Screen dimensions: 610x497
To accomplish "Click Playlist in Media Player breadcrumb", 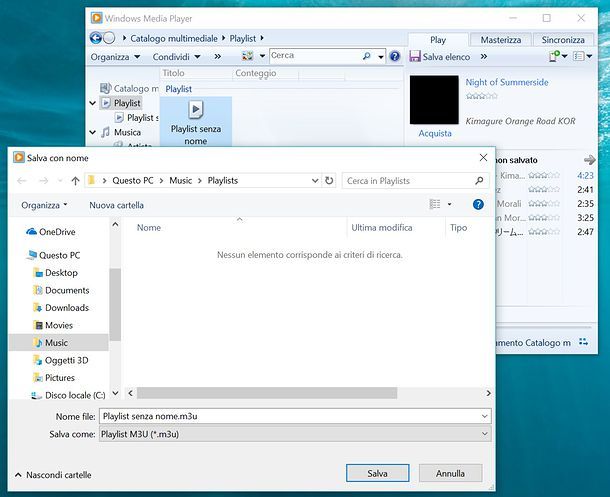I will 243,38.
